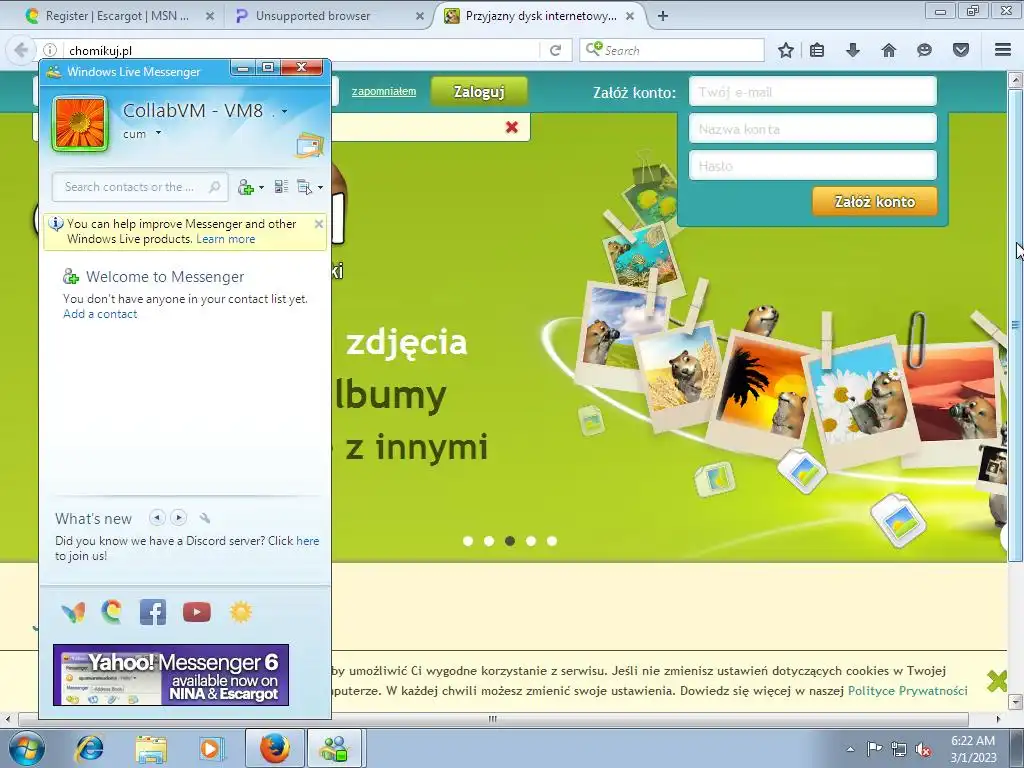Close the Unsupported browser tab

point(420,16)
